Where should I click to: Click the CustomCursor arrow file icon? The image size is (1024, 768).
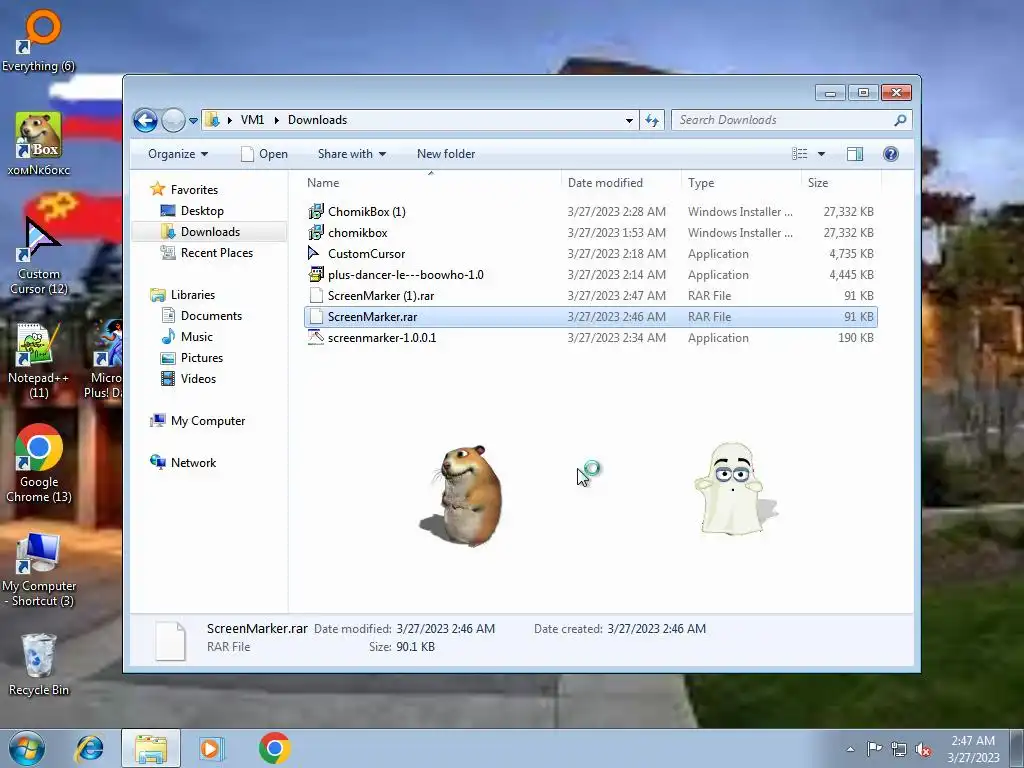(315, 253)
